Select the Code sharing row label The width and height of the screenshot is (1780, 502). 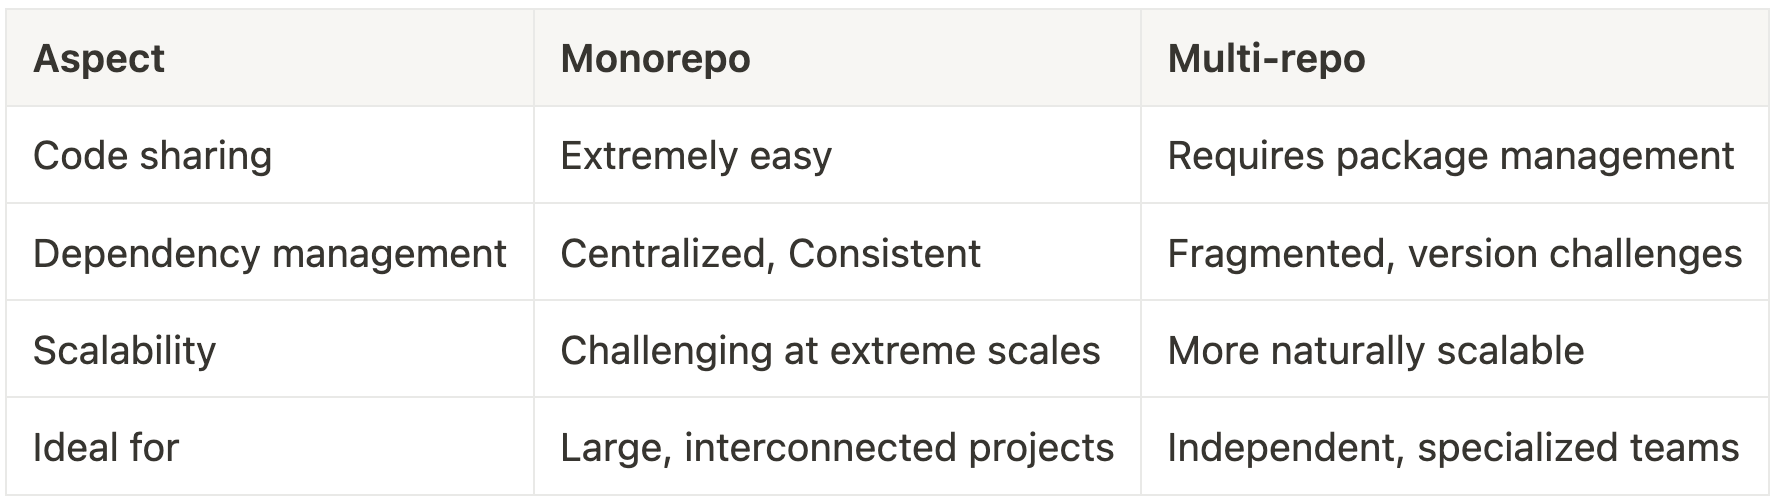(152, 156)
